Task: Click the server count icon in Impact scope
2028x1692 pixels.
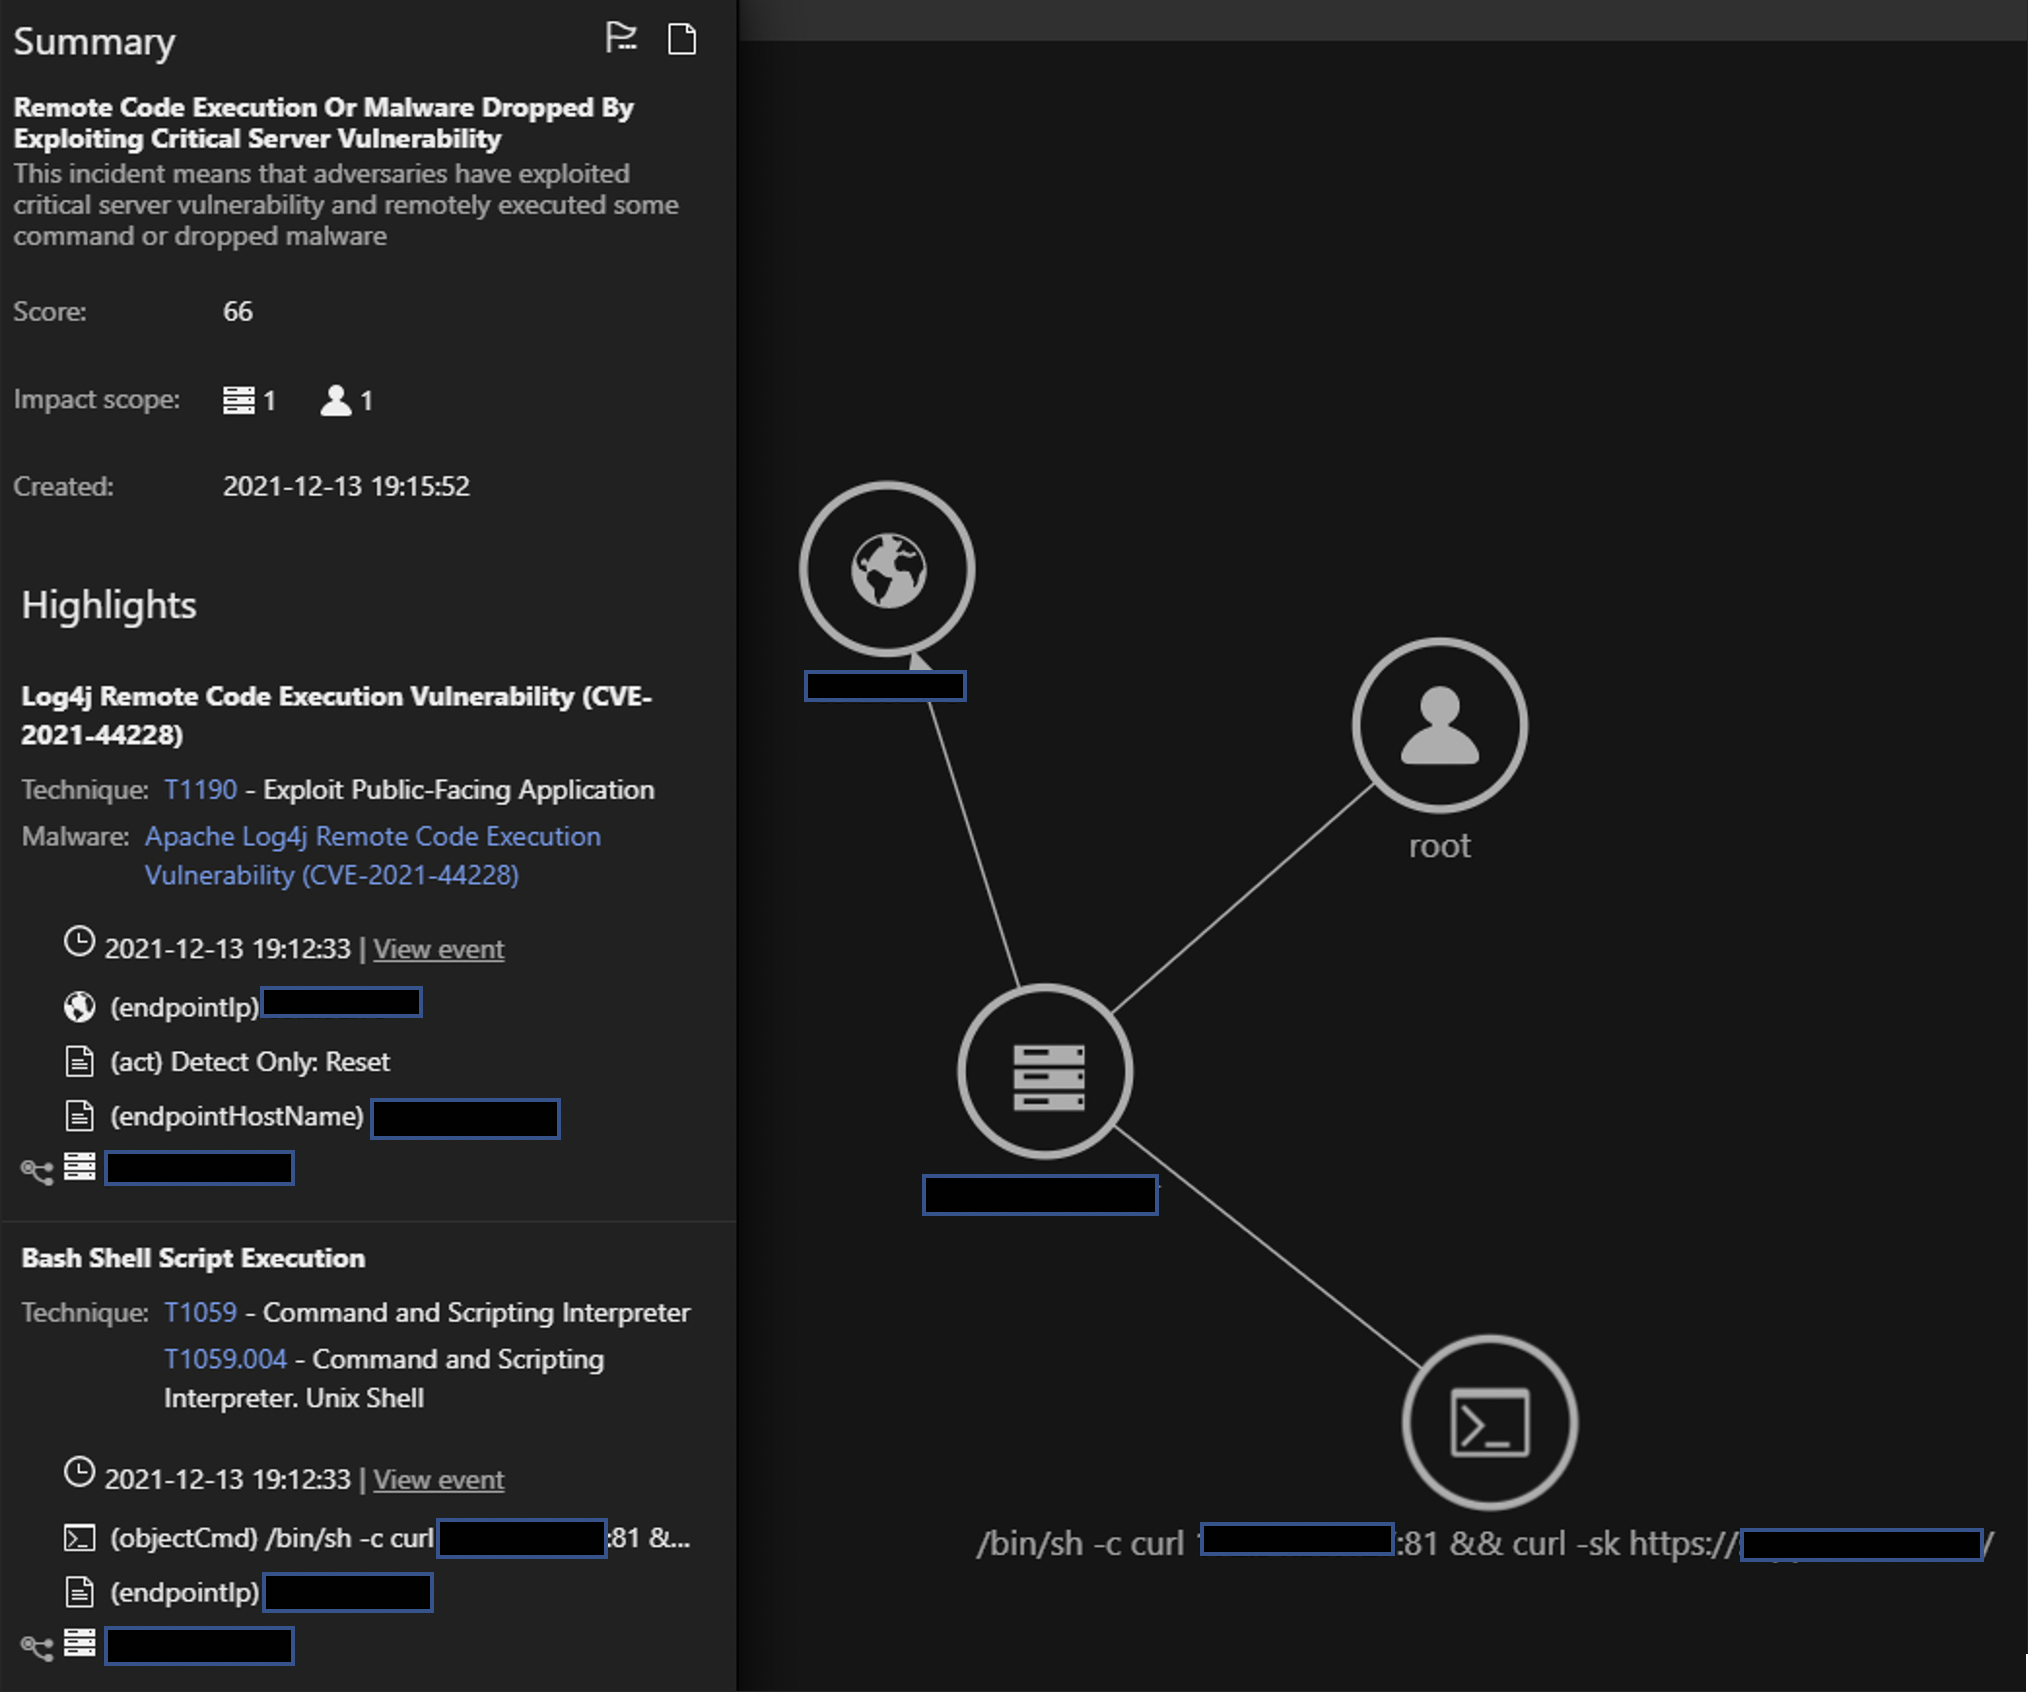Action: click(239, 400)
